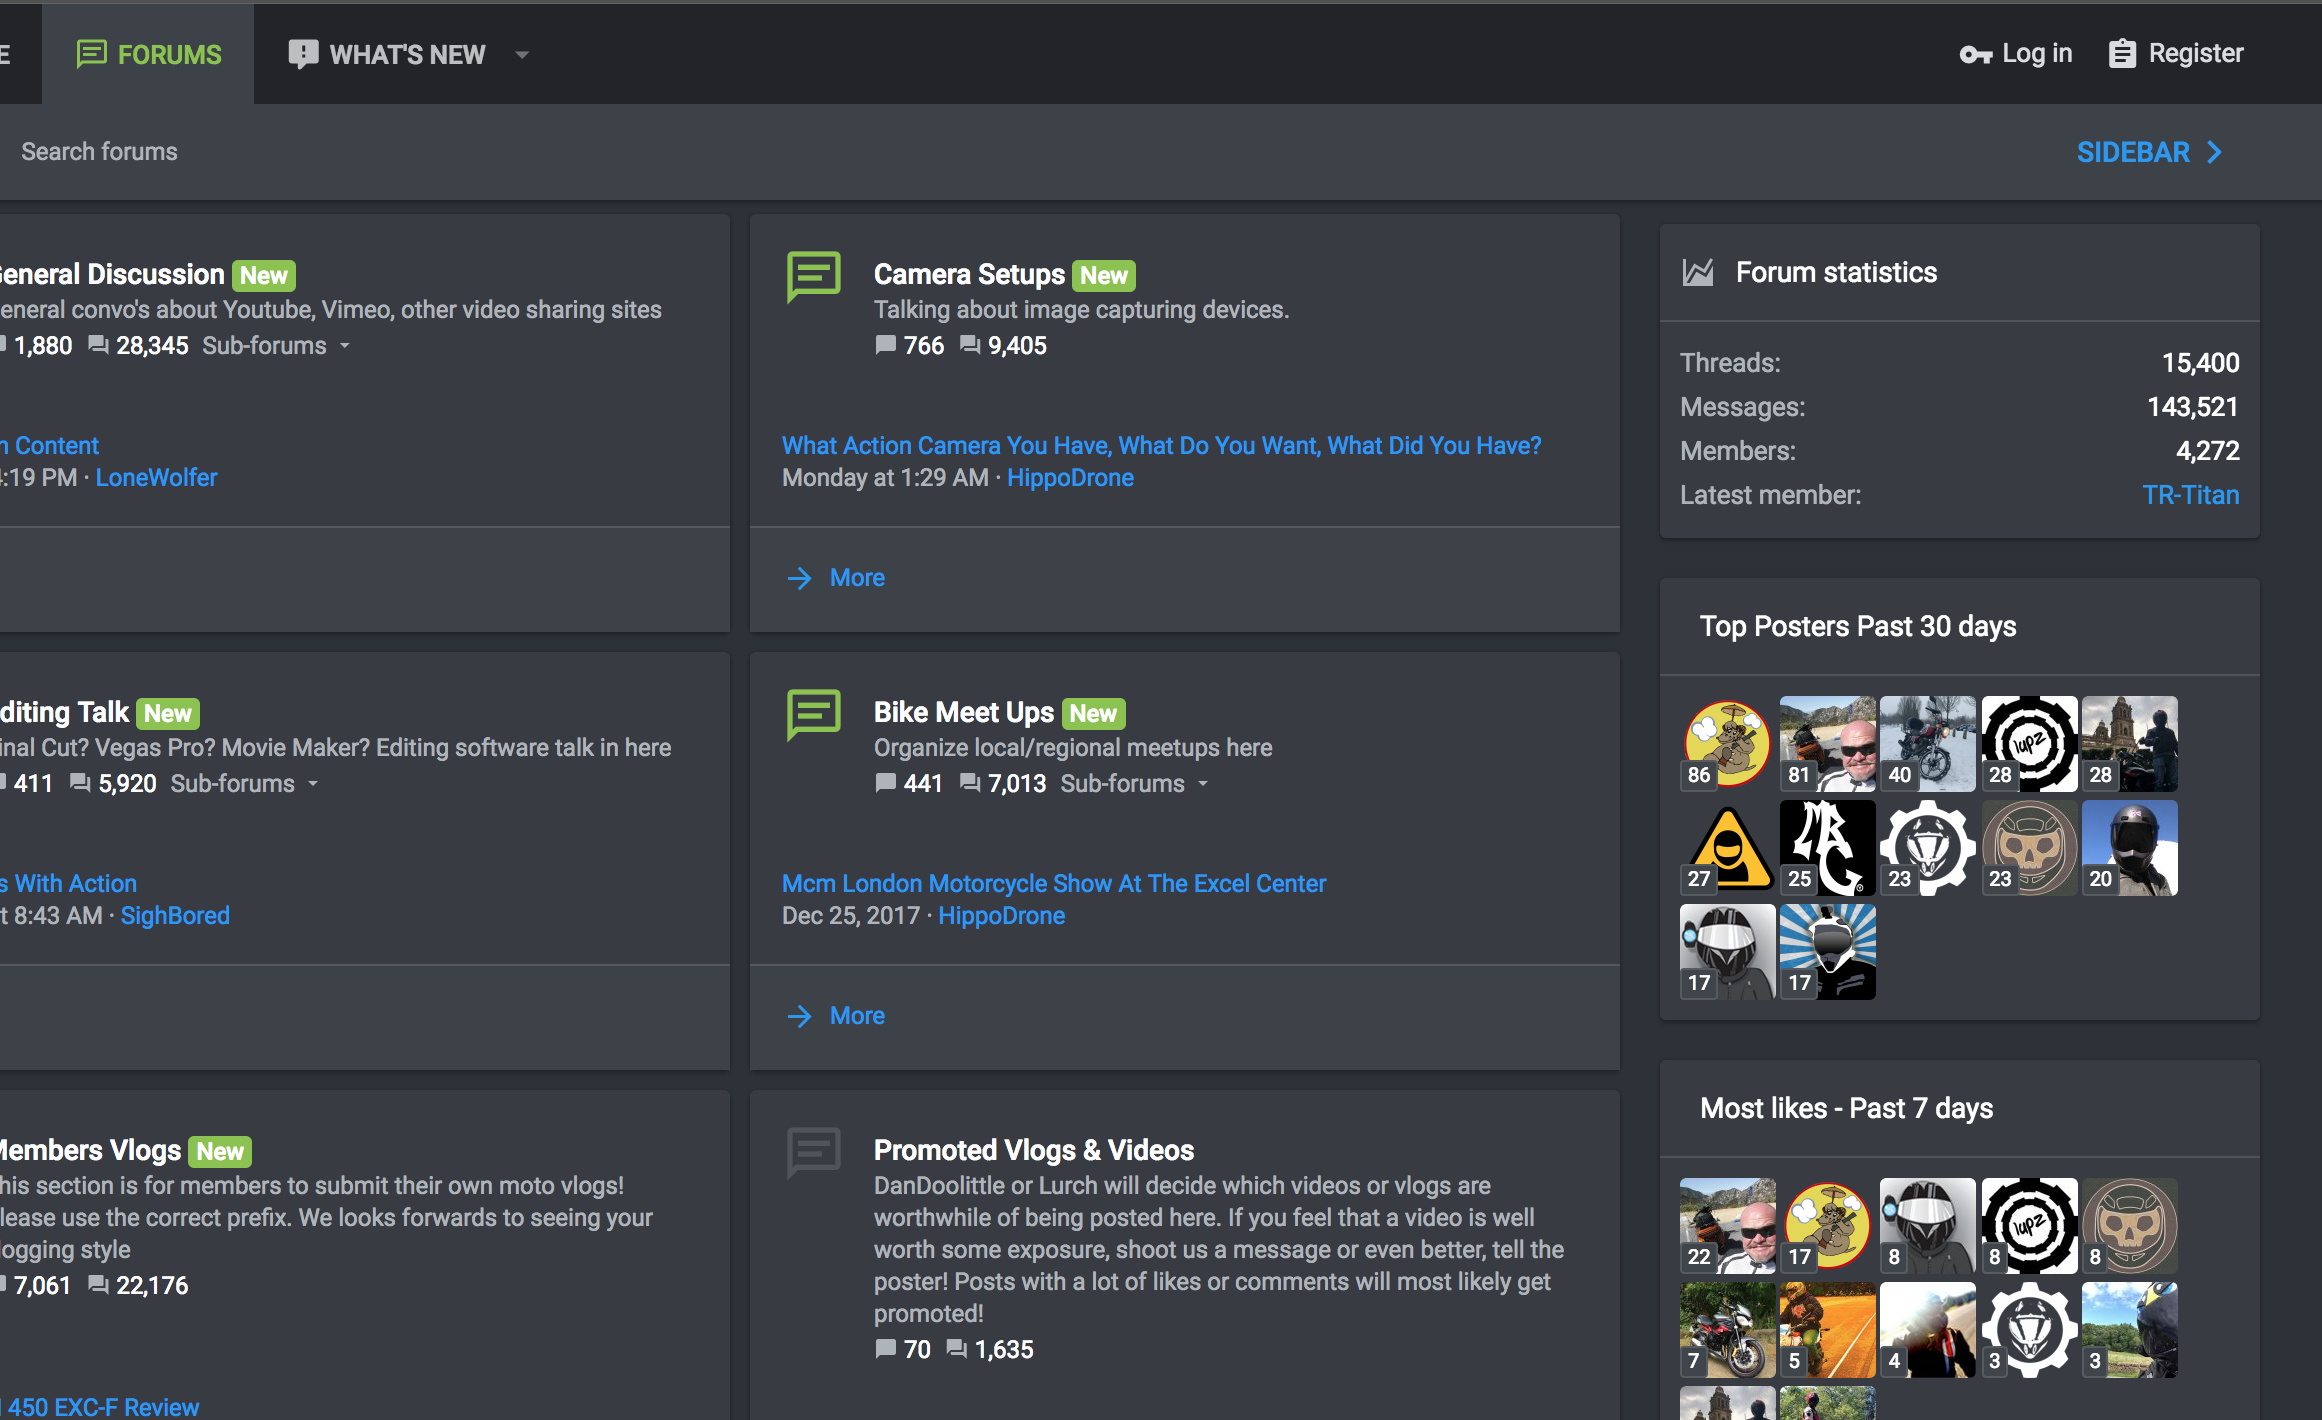Click messages icon beside 7,013 in Bike Meet Ups

tap(970, 783)
